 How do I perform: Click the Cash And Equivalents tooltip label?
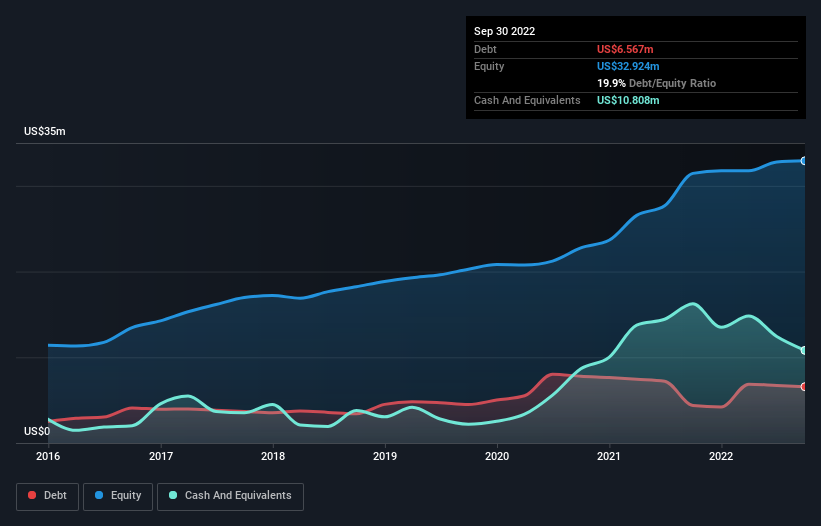click(527, 100)
